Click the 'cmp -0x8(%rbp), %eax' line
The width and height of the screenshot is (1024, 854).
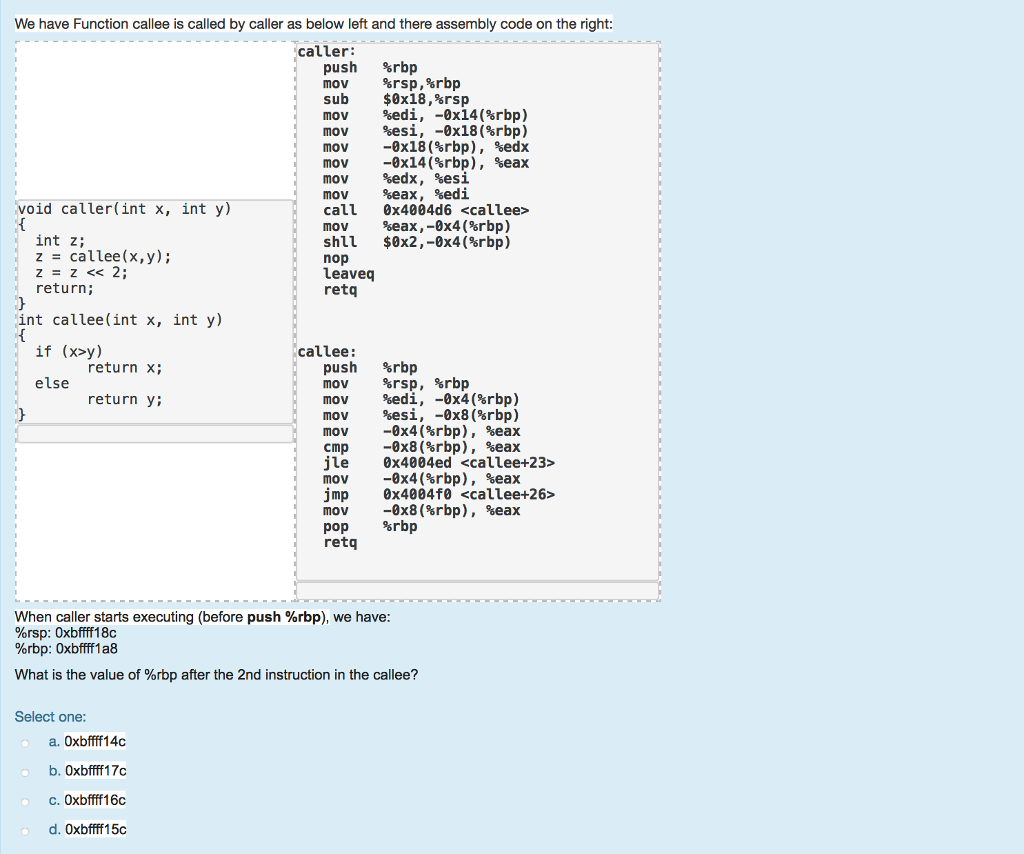(x=421, y=447)
